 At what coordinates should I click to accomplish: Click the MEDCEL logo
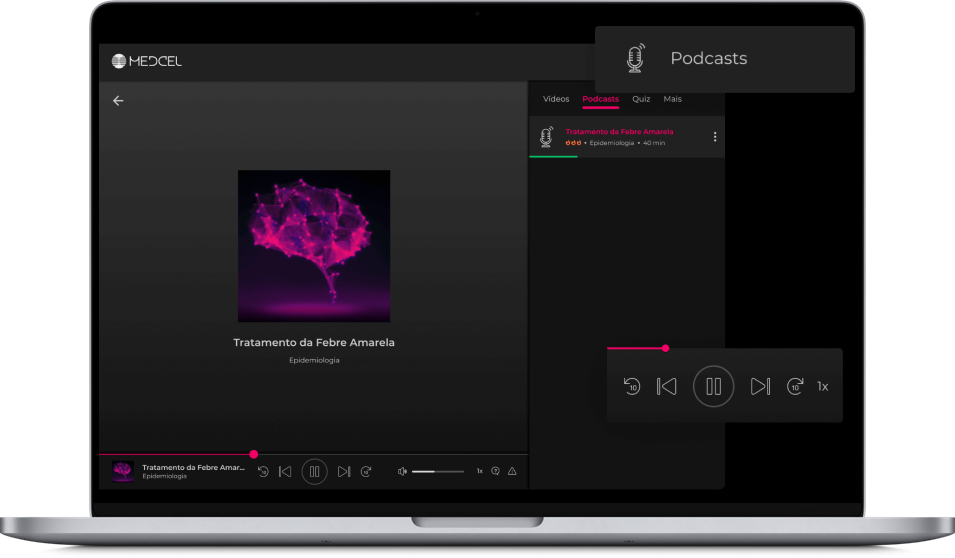(147, 61)
